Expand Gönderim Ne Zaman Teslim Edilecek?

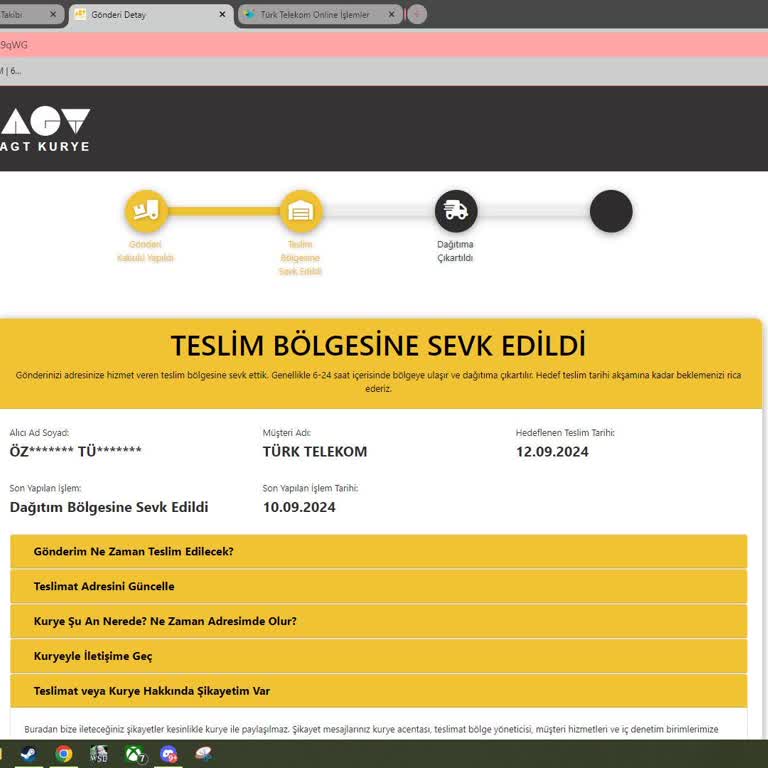[x=379, y=552]
